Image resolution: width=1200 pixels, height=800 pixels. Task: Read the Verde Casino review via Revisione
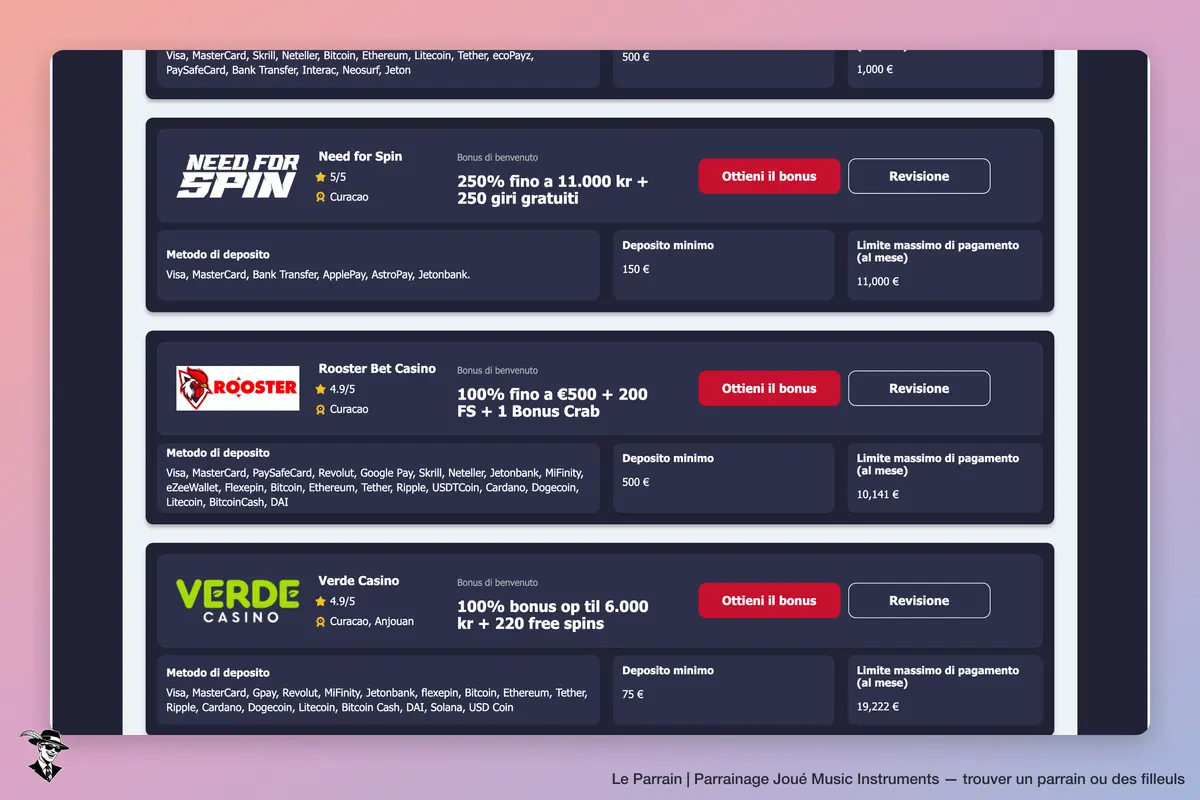click(919, 601)
